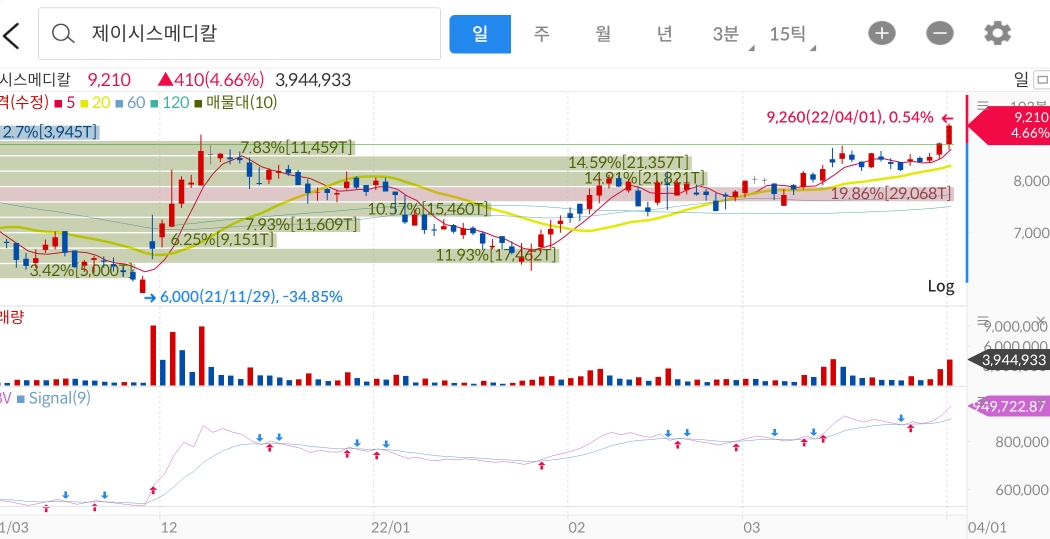Viewport: 1050px width, 539px height.
Task: Focus the 제이시스메디칼 search field
Action: pos(239,33)
